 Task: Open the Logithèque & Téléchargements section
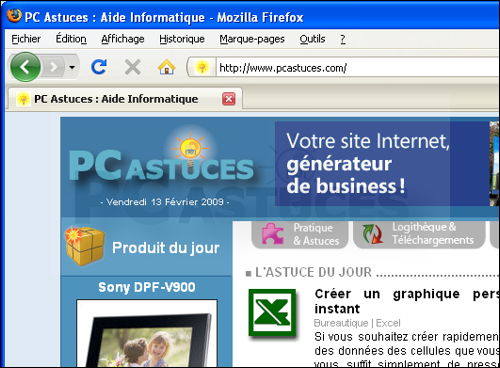click(419, 234)
